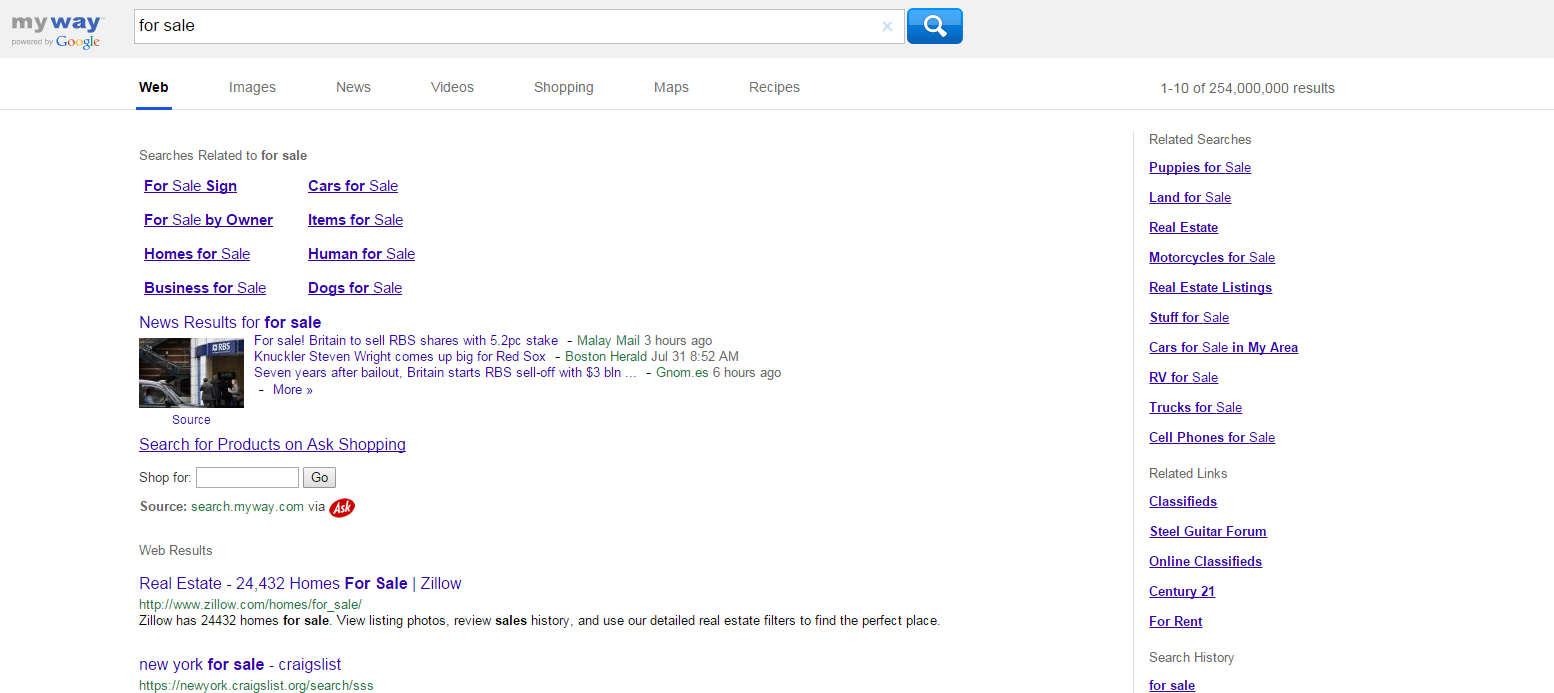Click the 'Homes for Sale' link
This screenshot has height=693, width=1554.
pyautogui.click(x=197, y=254)
